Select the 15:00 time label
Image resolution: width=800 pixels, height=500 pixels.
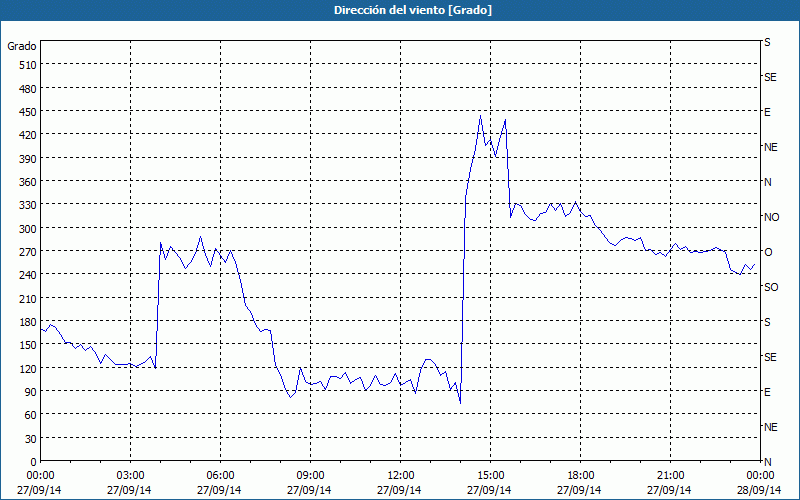pyautogui.click(x=490, y=475)
